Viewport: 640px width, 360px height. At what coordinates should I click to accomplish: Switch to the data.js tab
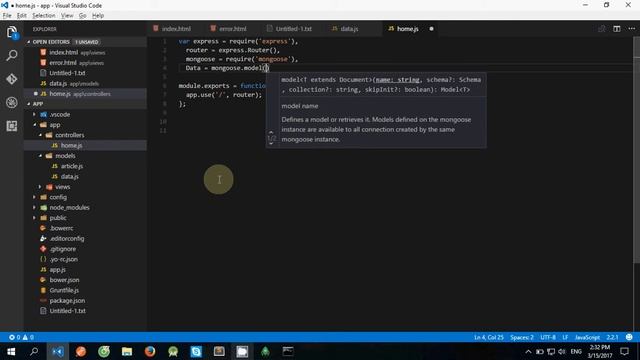[x=349, y=29]
